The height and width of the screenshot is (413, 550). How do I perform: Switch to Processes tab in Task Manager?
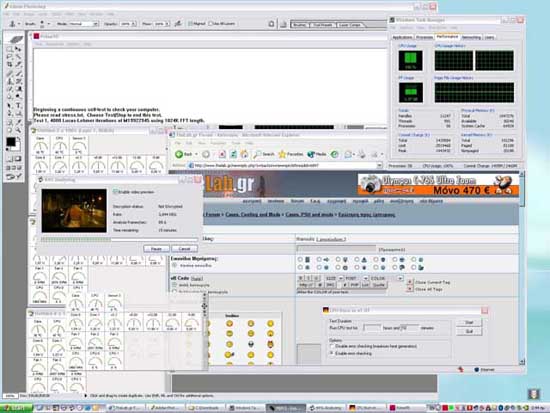tap(424, 37)
